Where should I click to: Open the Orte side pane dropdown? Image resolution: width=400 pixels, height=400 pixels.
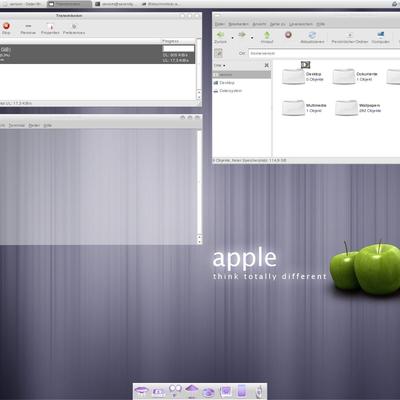tap(220, 65)
